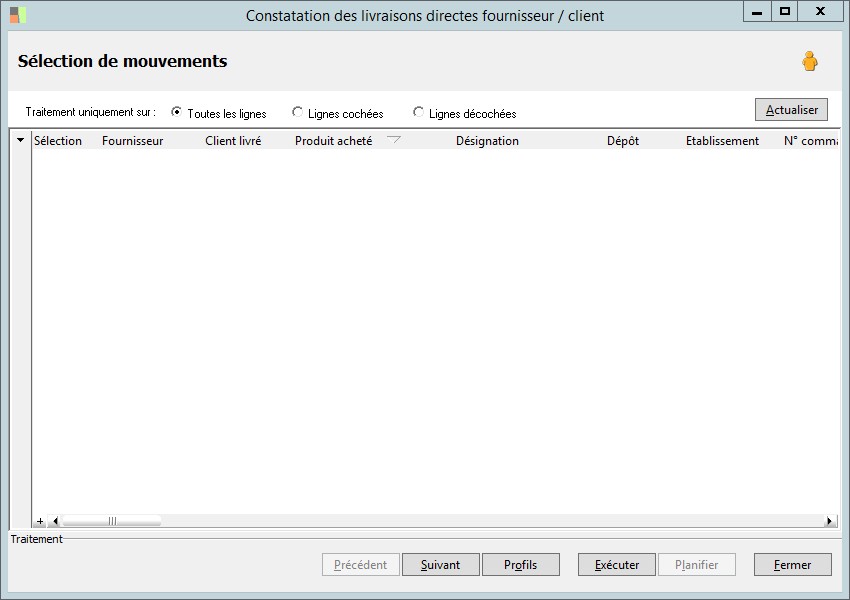850x600 pixels.
Task: Run the process with Exécuter
Action: [616, 565]
